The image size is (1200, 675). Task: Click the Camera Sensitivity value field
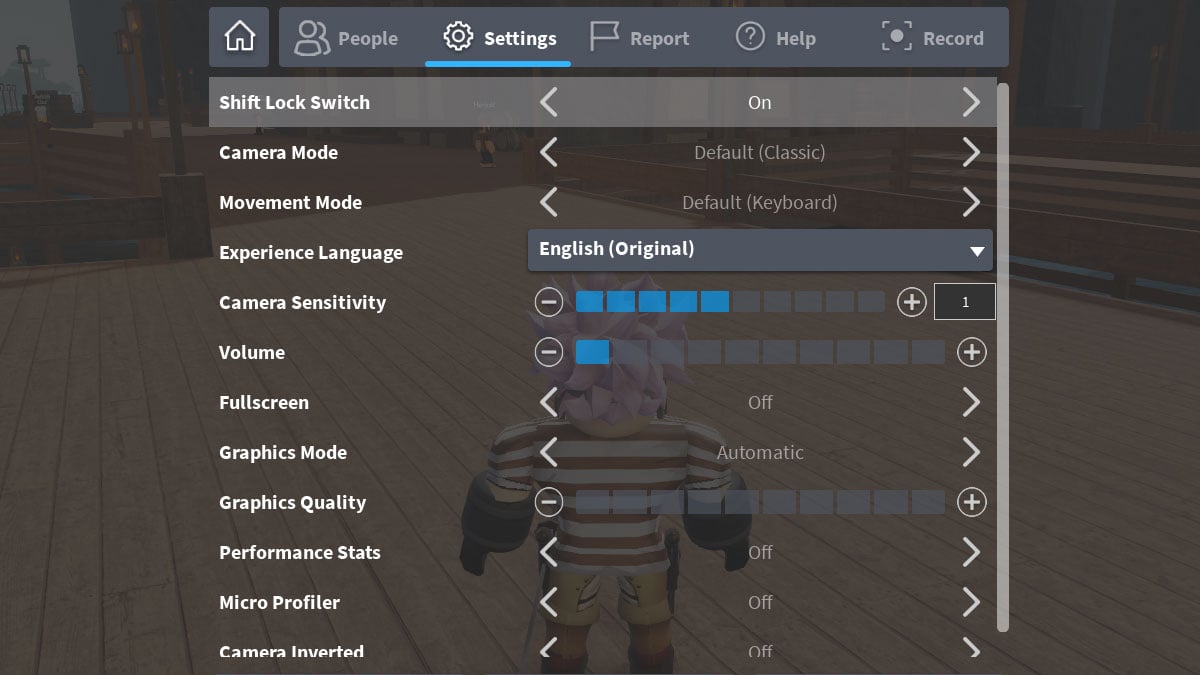click(964, 301)
